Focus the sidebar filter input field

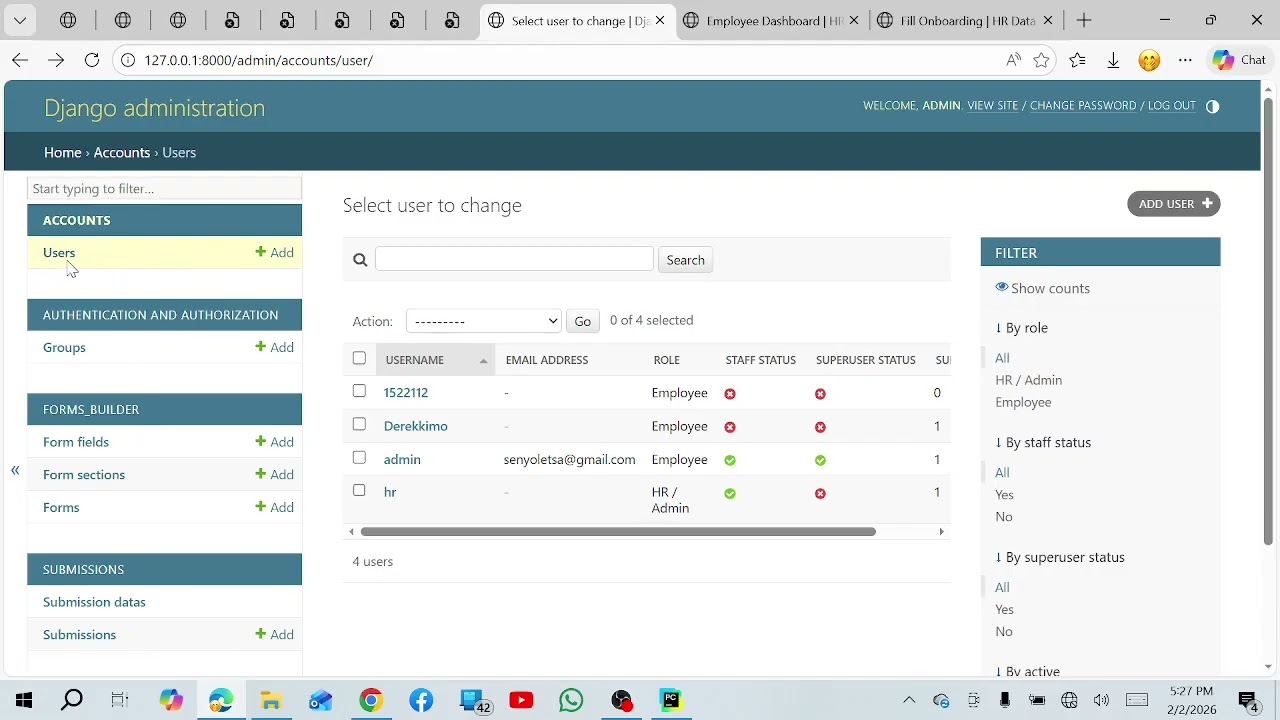click(x=164, y=189)
